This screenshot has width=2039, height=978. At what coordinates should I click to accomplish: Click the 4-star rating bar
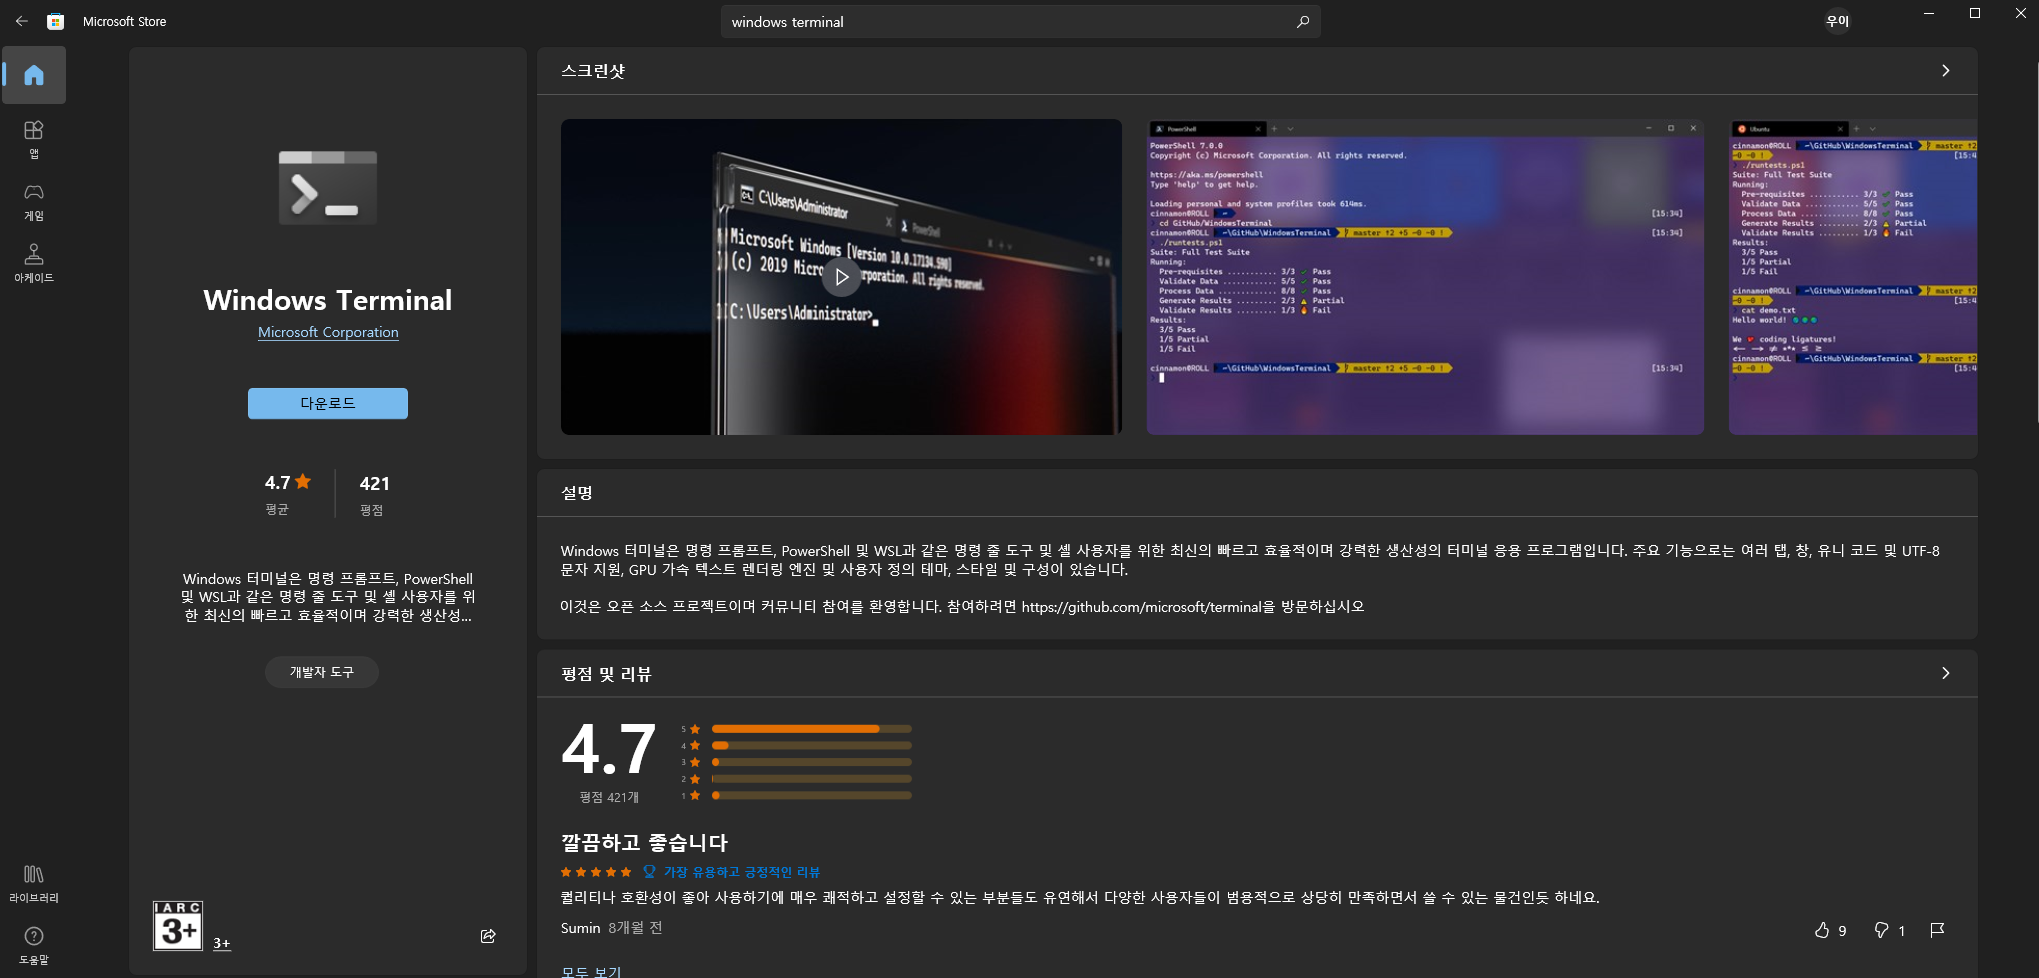tap(811, 745)
